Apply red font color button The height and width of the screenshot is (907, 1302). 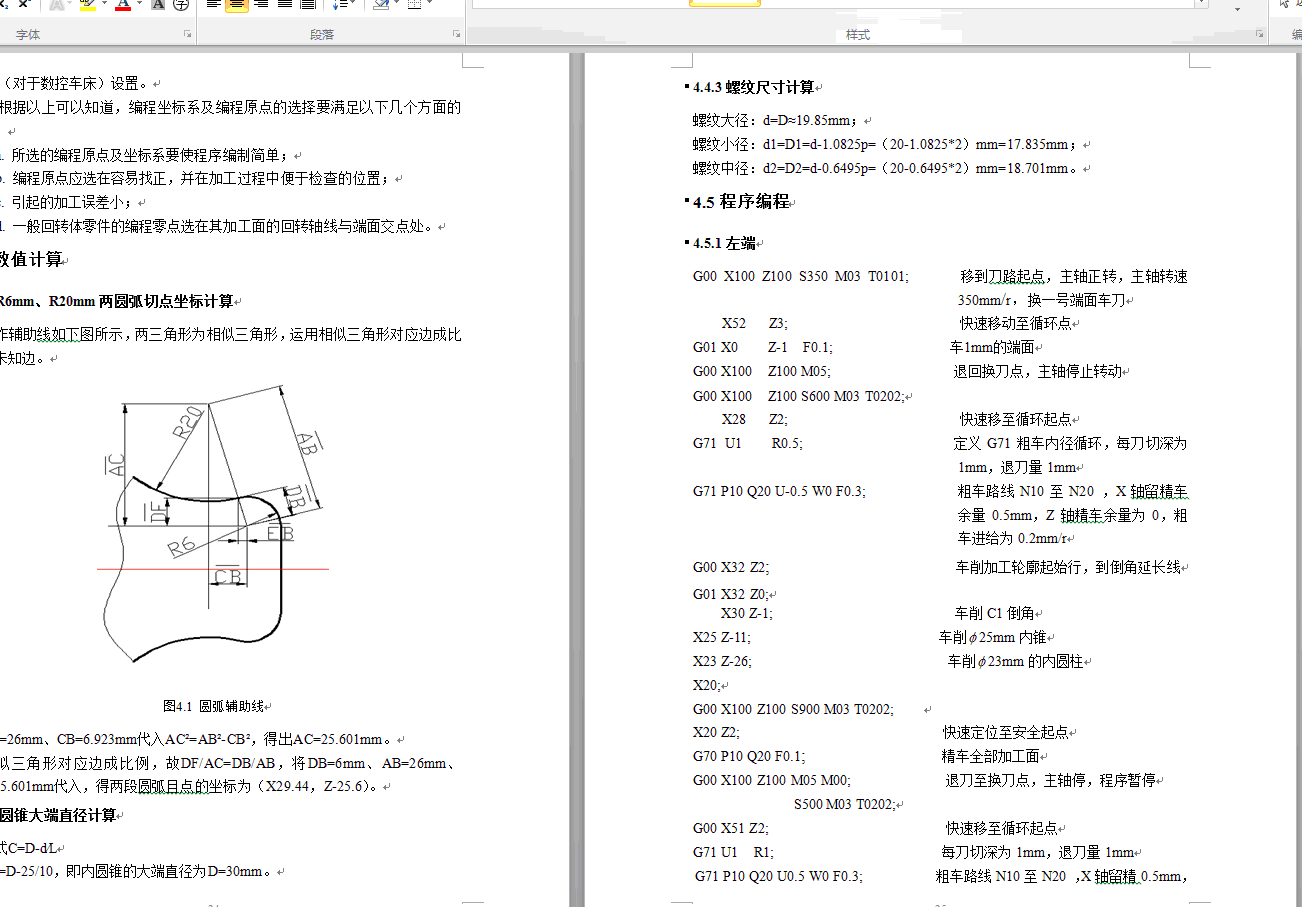click(122, 5)
